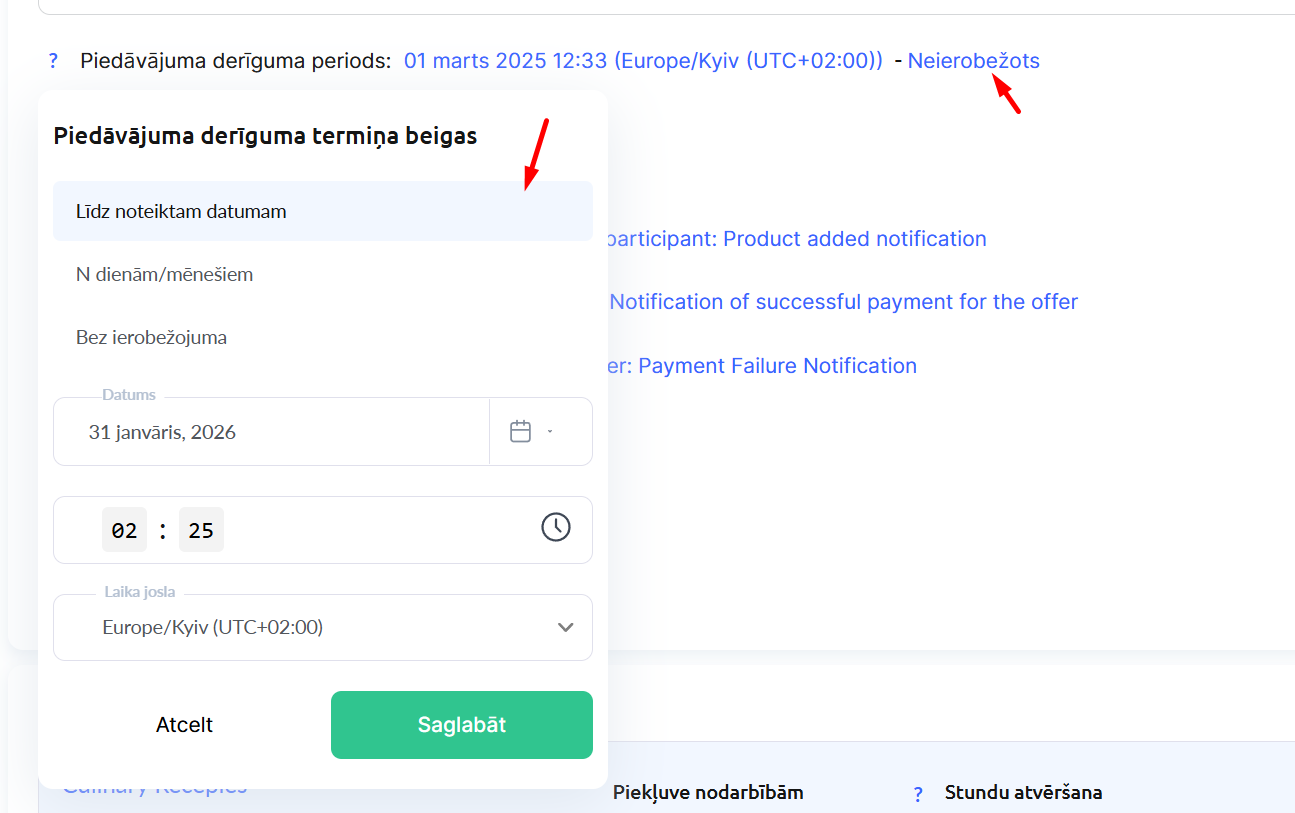This screenshot has width=1295, height=813.
Task: Click the minutes box showing 25
Action: click(201, 530)
